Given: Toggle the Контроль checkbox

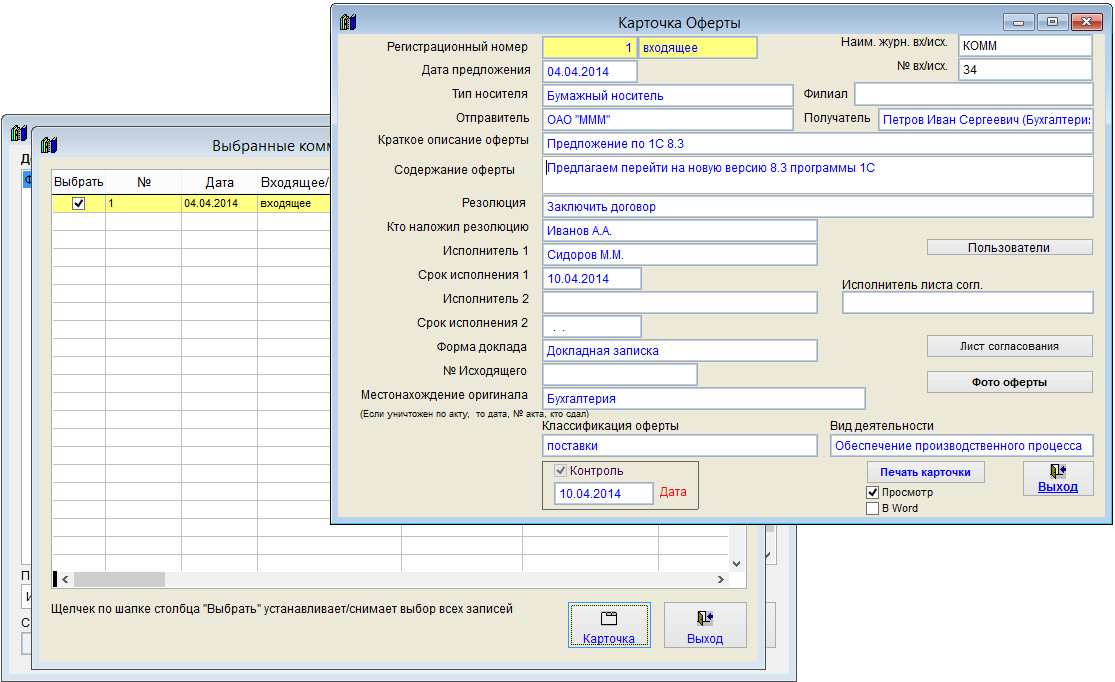Looking at the screenshot, I should (x=561, y=471).
